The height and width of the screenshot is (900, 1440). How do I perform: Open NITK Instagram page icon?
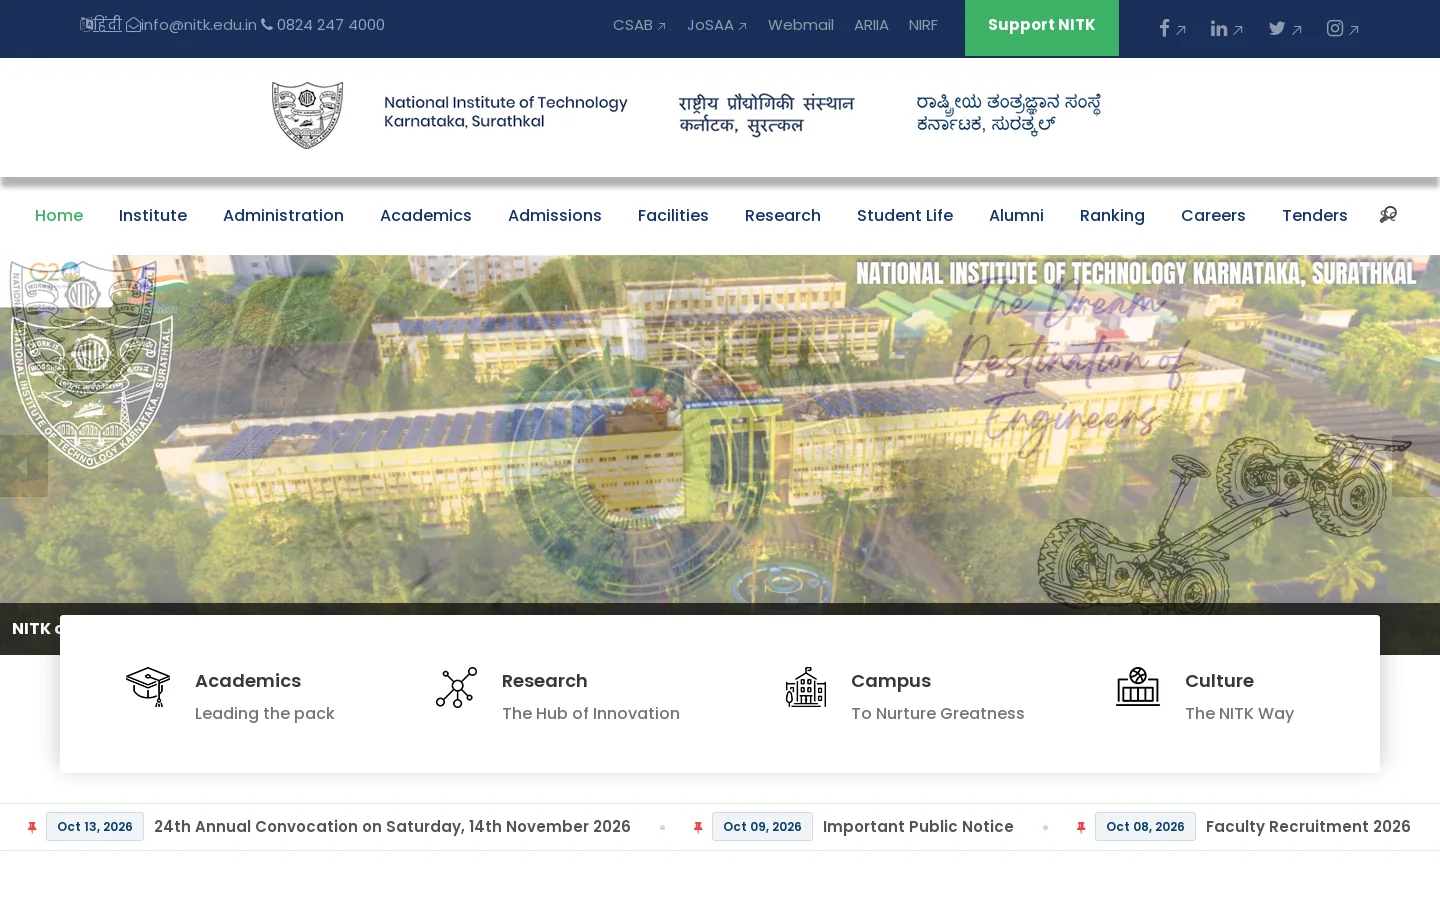tap(1335, 28)
